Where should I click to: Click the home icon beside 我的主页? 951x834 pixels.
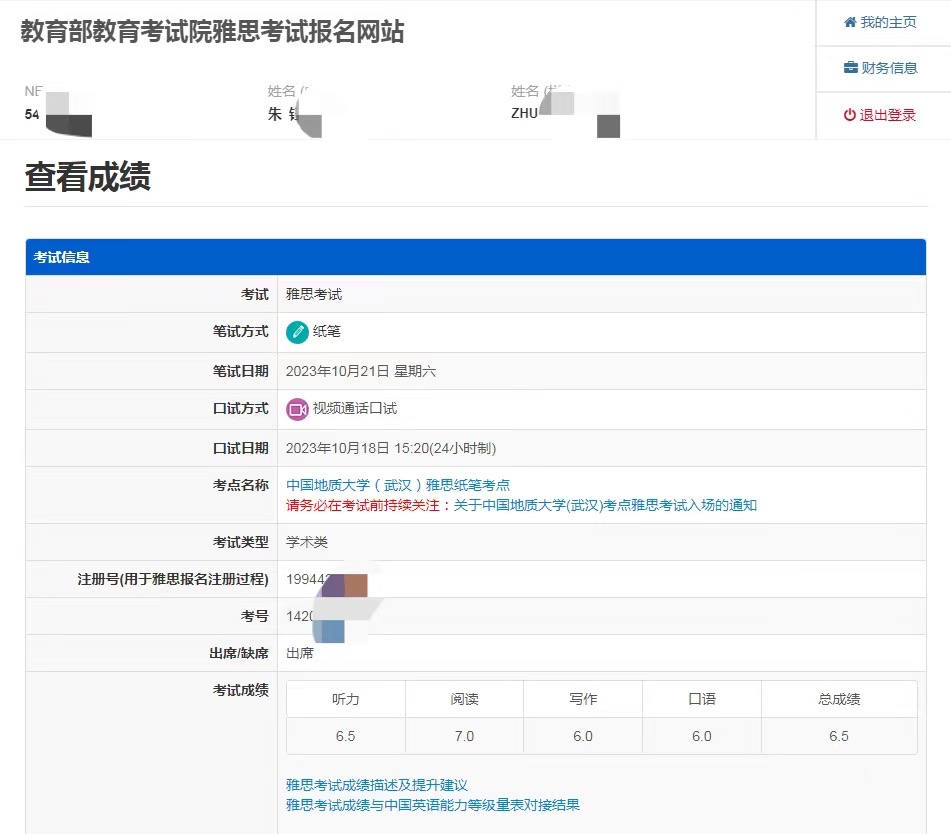(x=850, y=22)
